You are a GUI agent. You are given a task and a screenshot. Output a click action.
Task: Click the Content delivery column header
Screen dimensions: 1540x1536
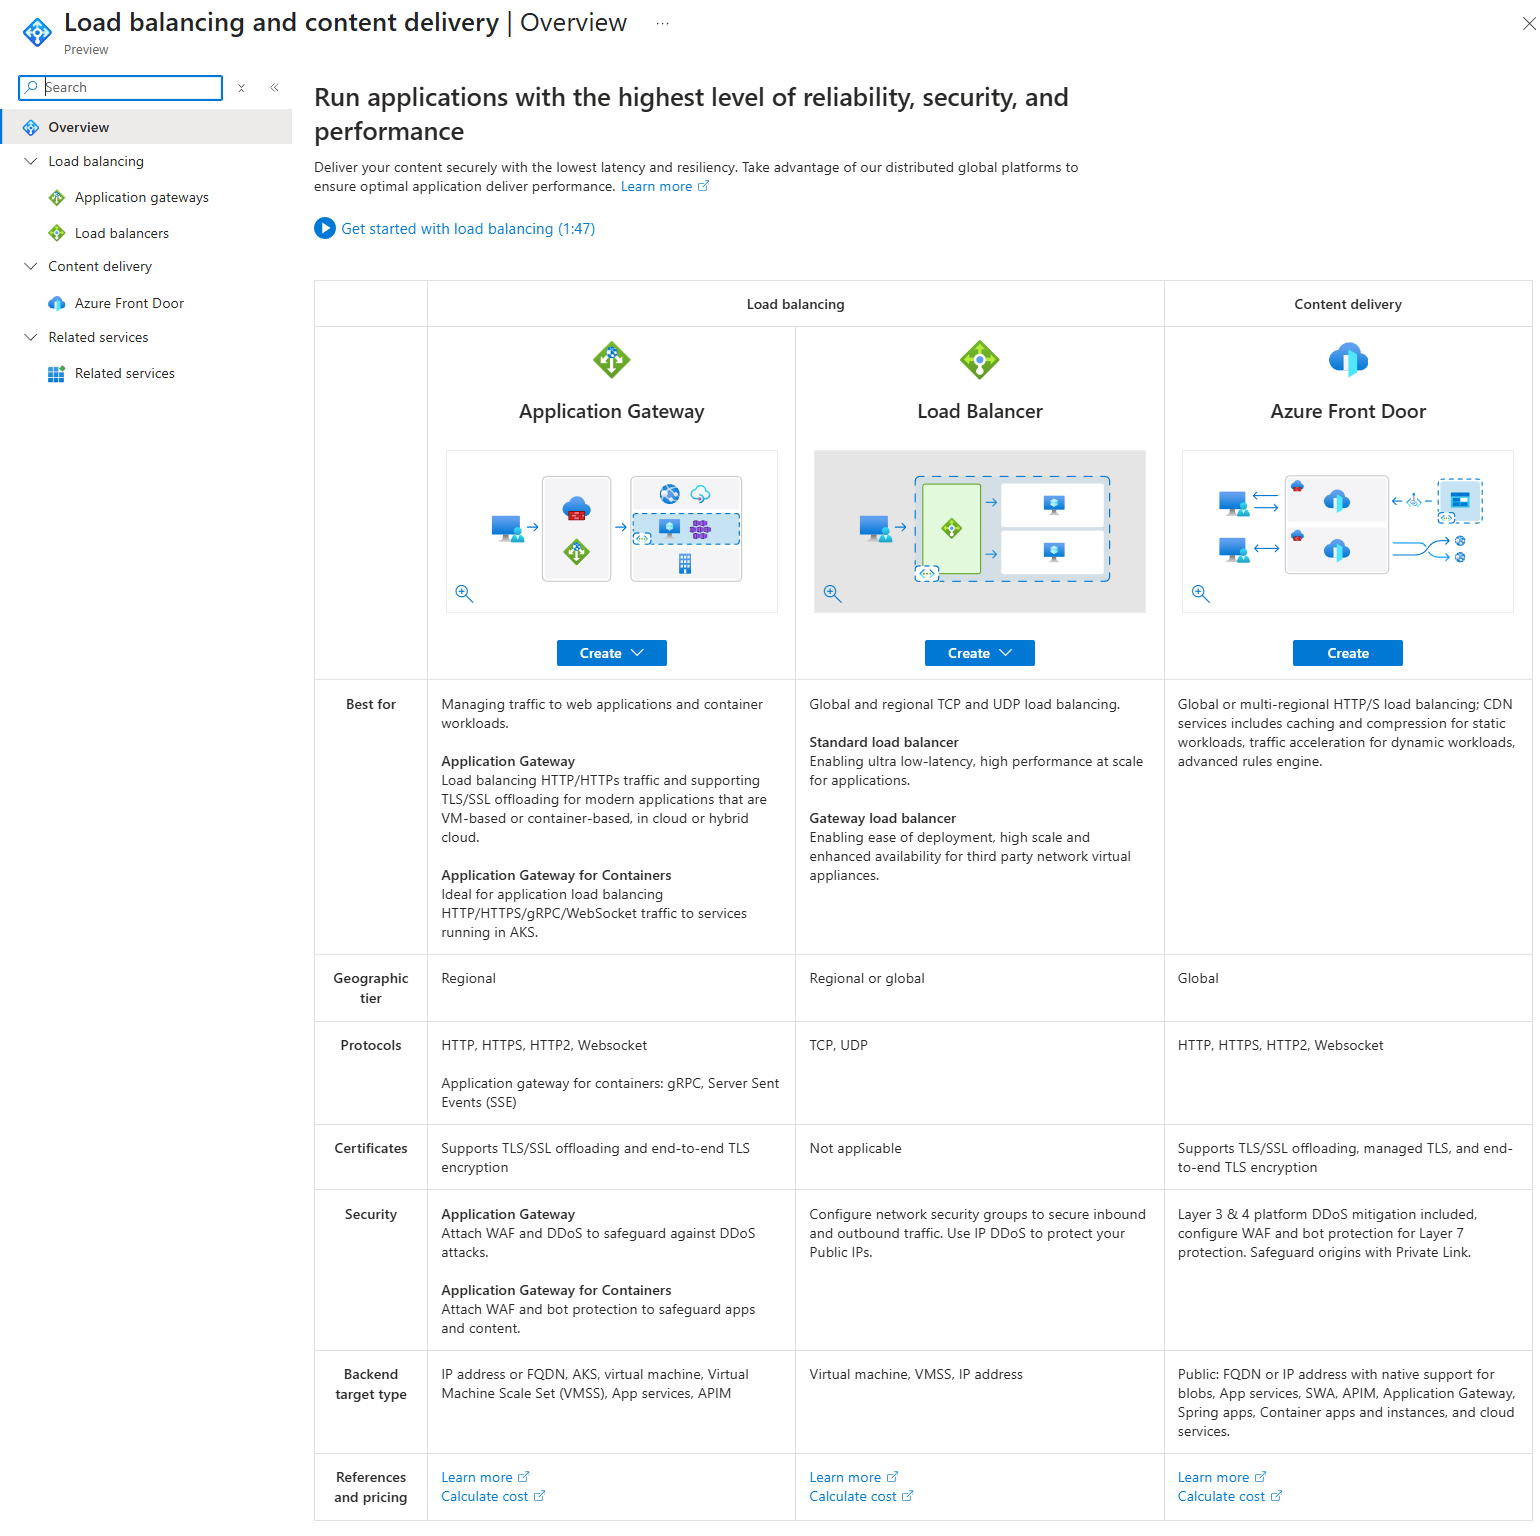click(x=1348, y=304)
